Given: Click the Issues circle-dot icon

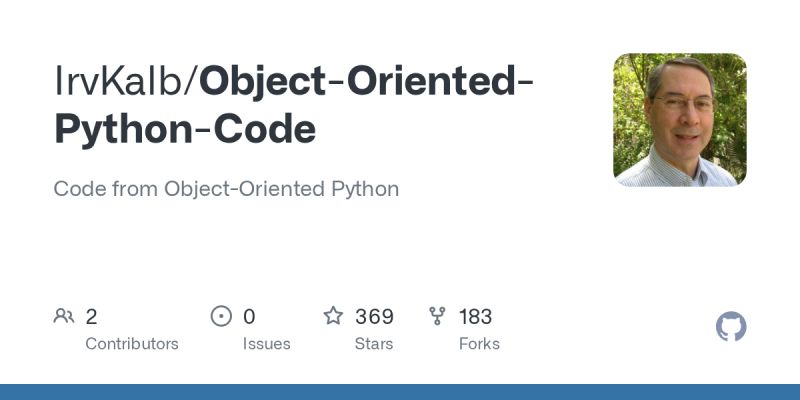Looking at the screenshot, I should pyautogui.click(x=221, y=317).
